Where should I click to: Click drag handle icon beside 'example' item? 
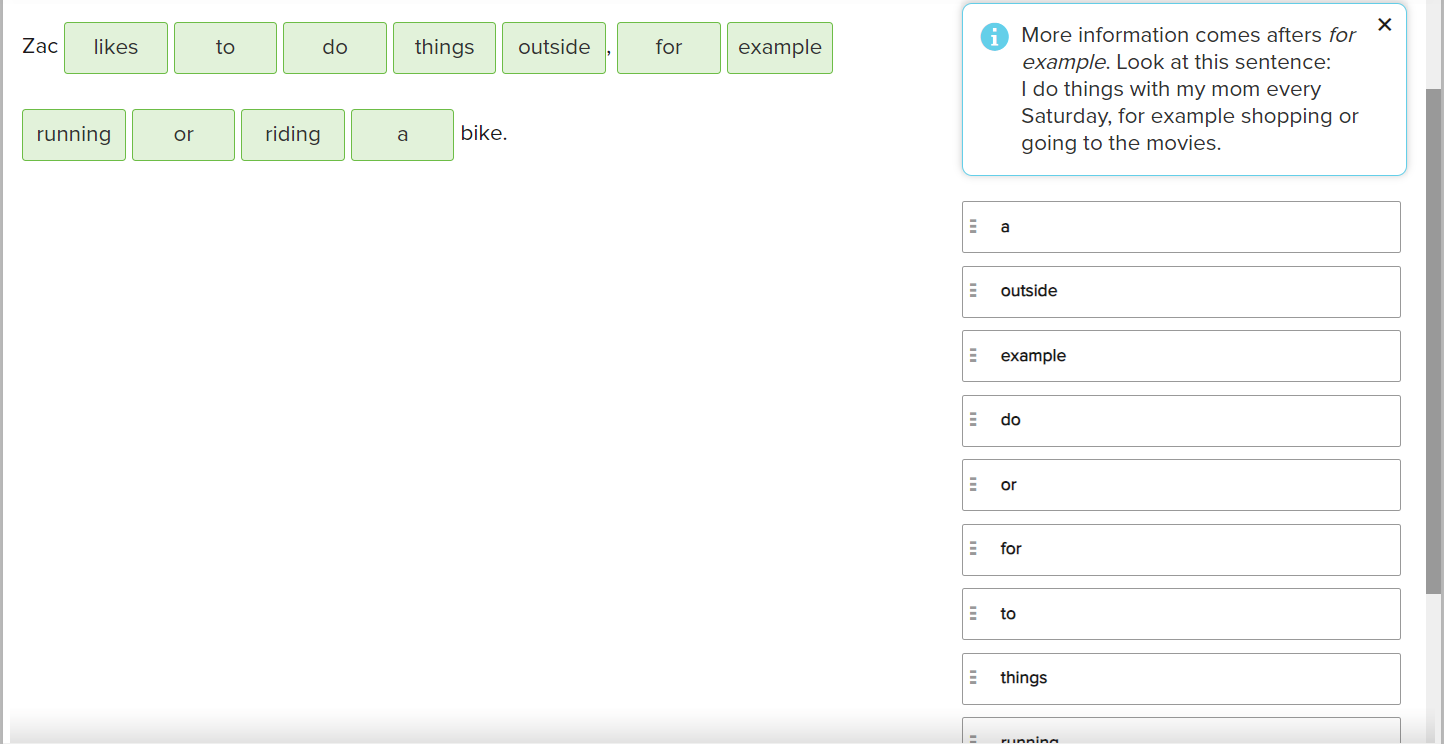point(973,356)
